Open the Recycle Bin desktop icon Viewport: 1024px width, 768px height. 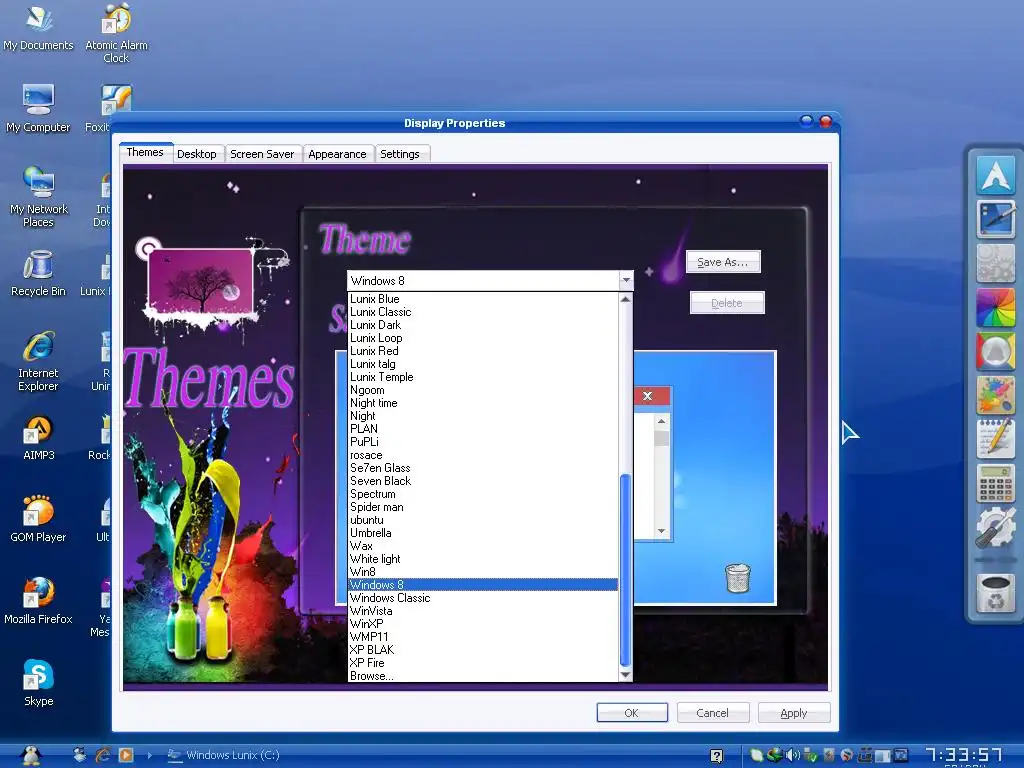click(x=38, y=273)
